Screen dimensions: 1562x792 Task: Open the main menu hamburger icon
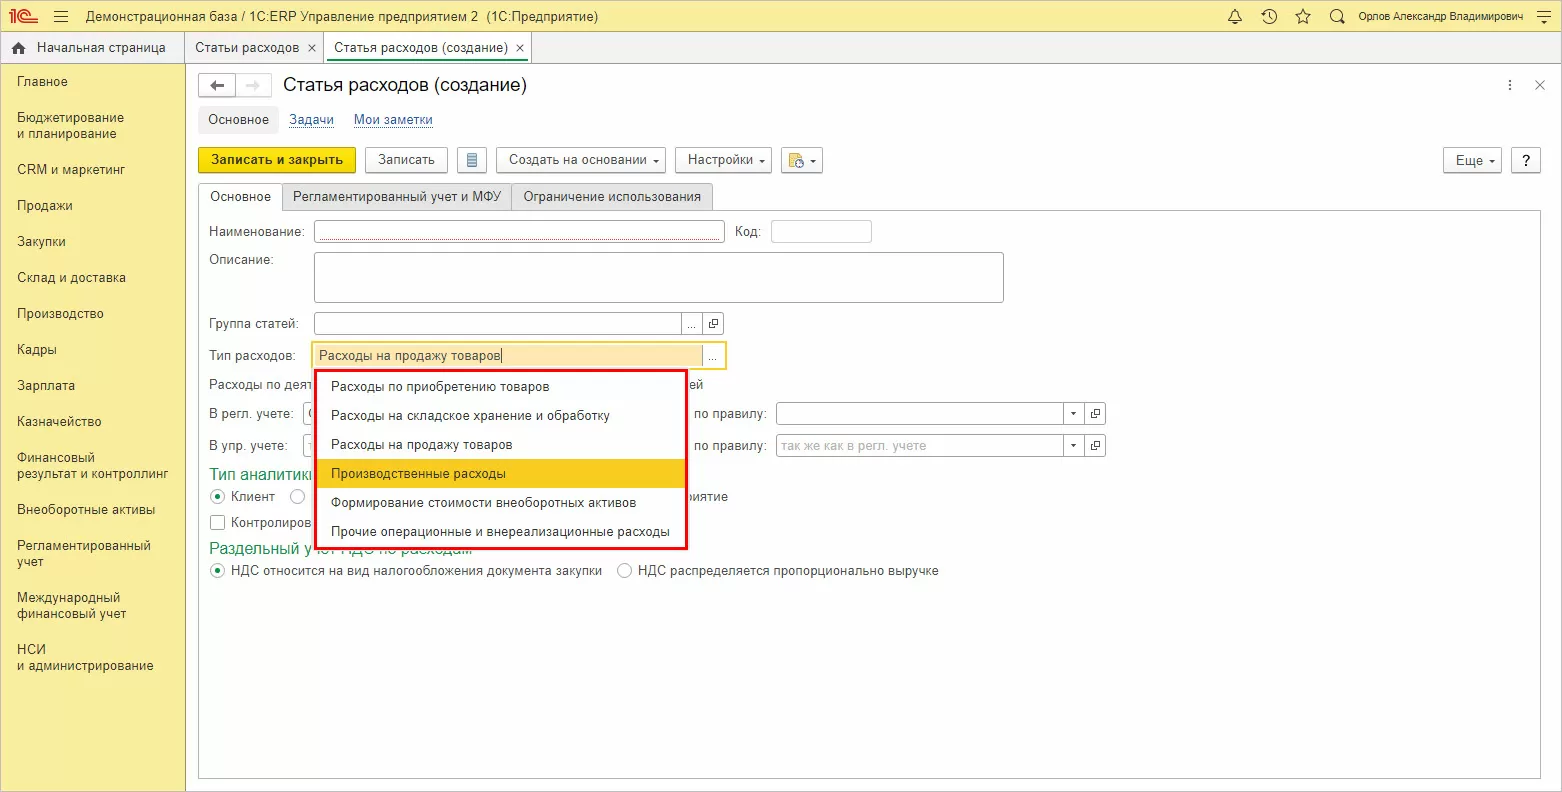pyautogui.click(x=61, y=17)
